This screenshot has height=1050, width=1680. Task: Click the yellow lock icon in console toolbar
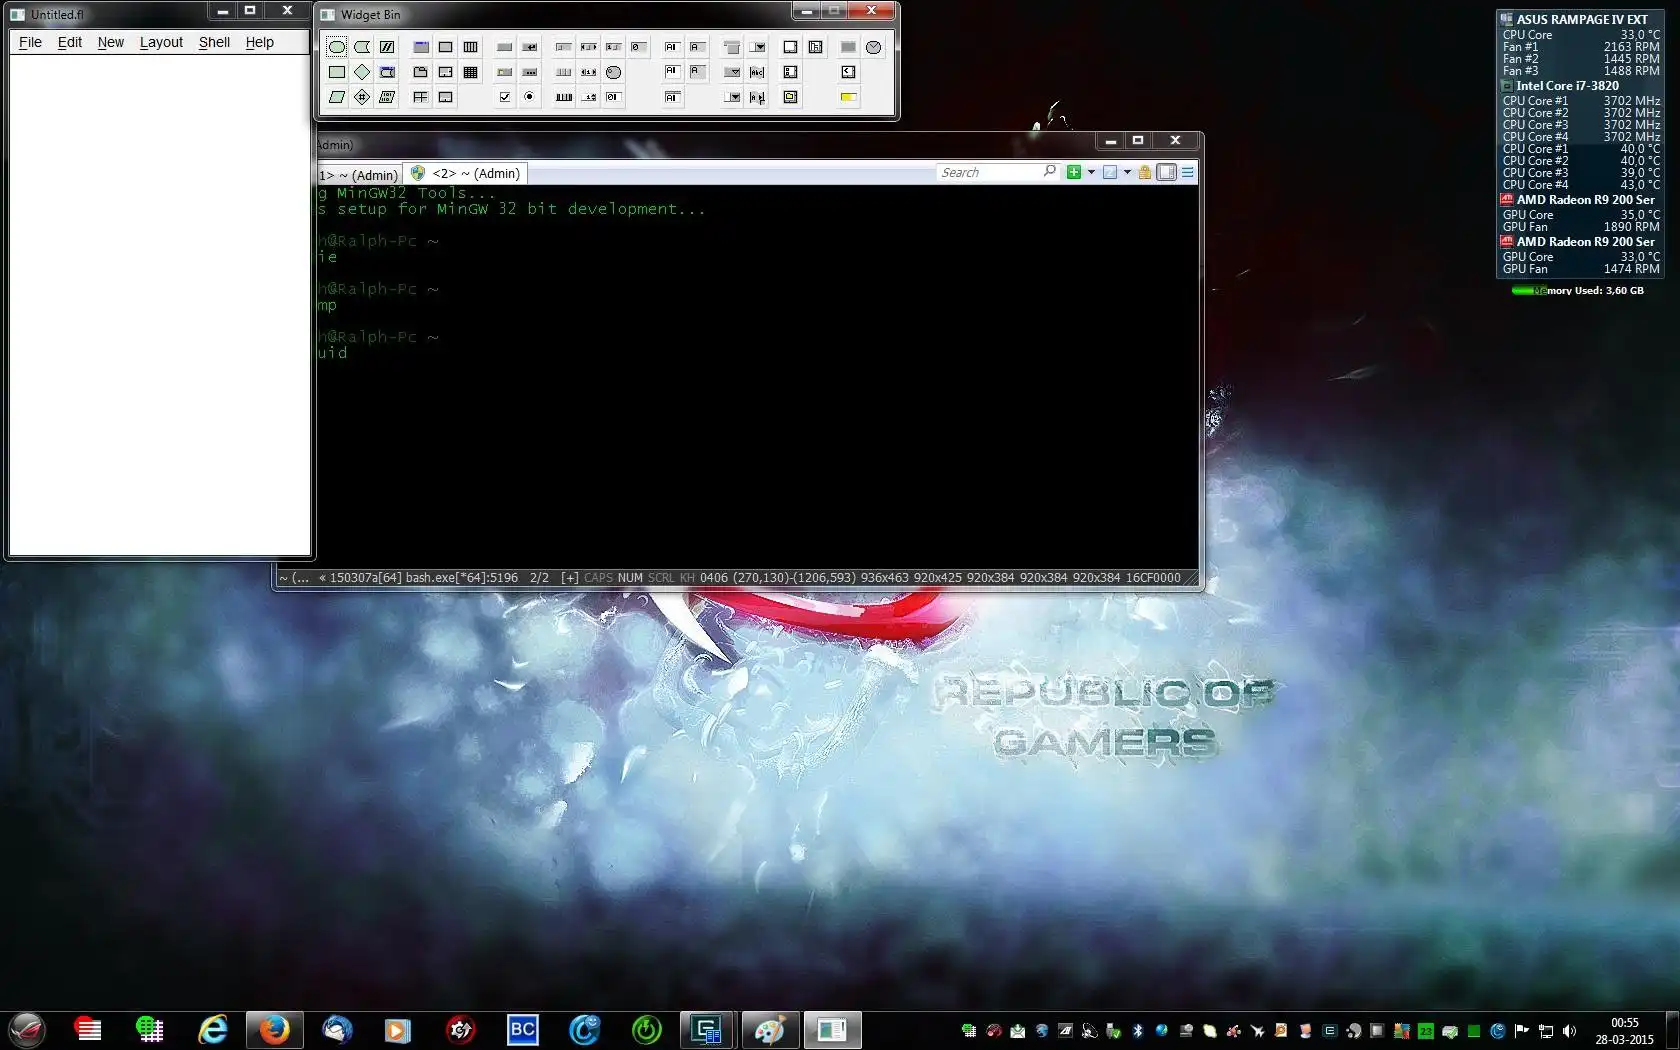point(1145,172)
